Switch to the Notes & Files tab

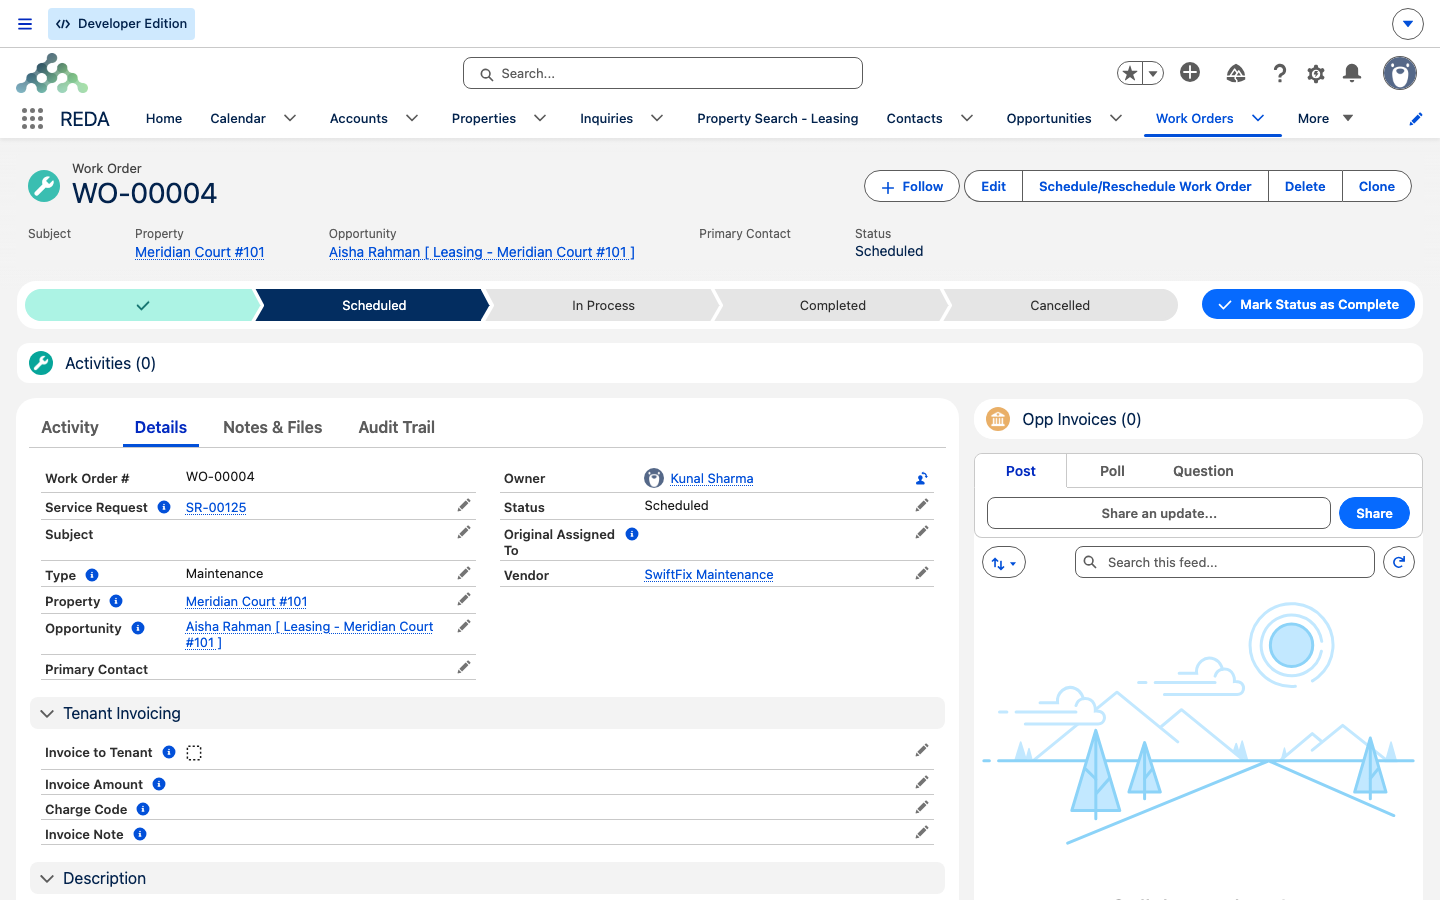coord(273,427)
